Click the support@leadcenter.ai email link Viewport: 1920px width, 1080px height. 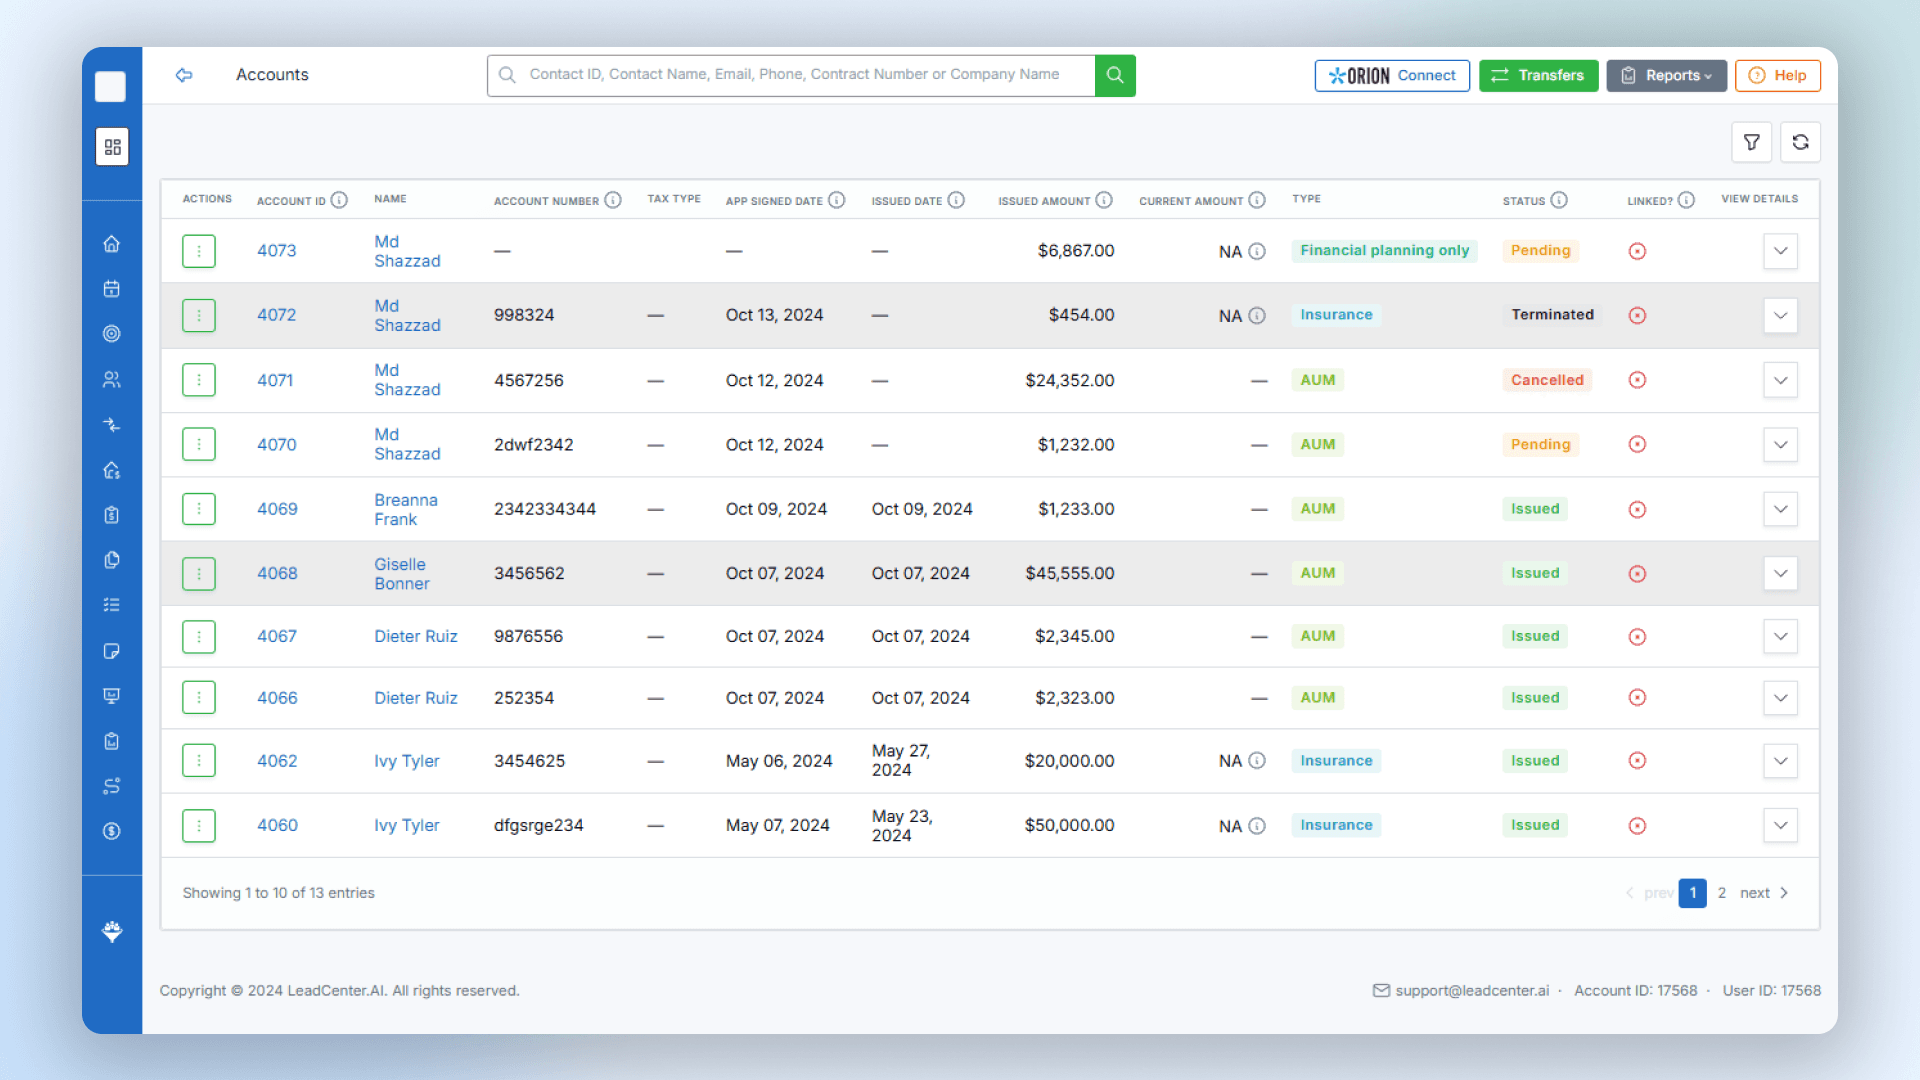1472,991
